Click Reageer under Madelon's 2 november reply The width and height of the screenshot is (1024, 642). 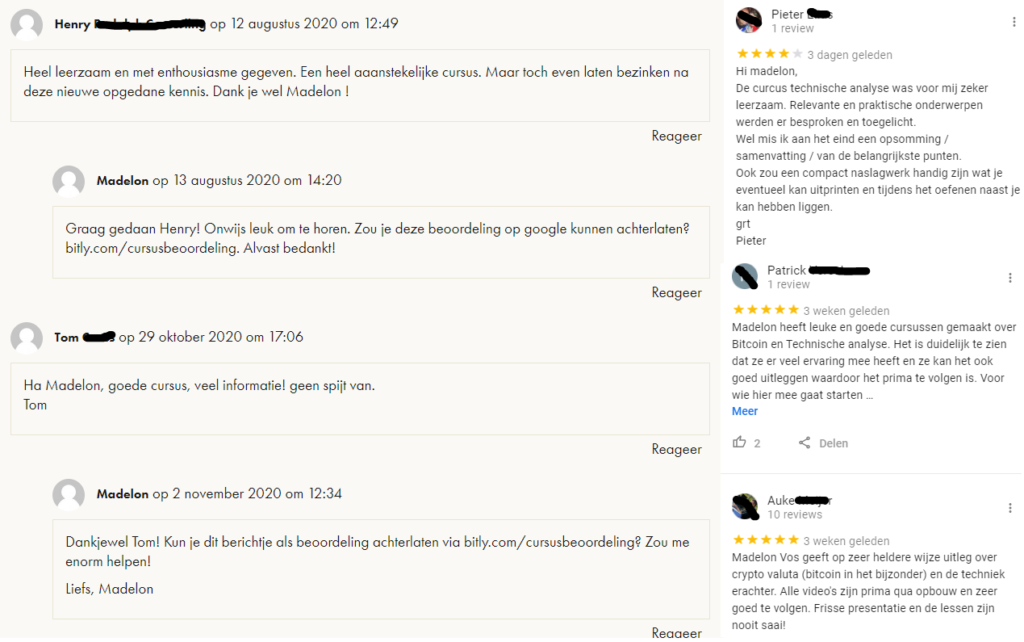click(x=676, y=632)
